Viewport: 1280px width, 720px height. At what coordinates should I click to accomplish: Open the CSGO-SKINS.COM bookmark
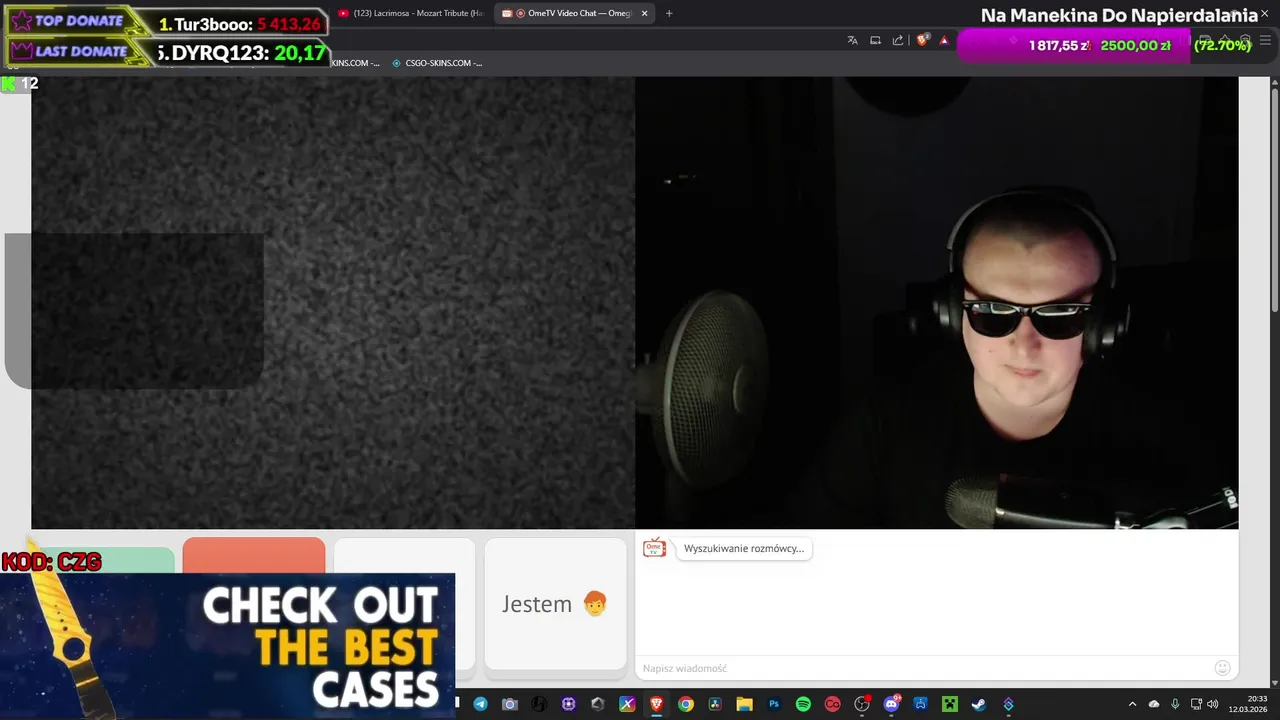tap(437, 63)
